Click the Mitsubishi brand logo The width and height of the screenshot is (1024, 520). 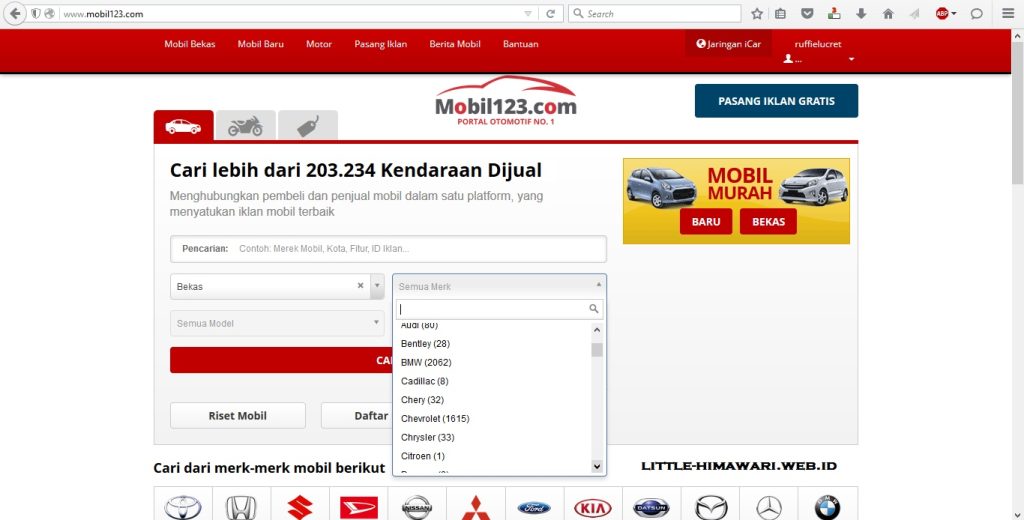(475, 506)
